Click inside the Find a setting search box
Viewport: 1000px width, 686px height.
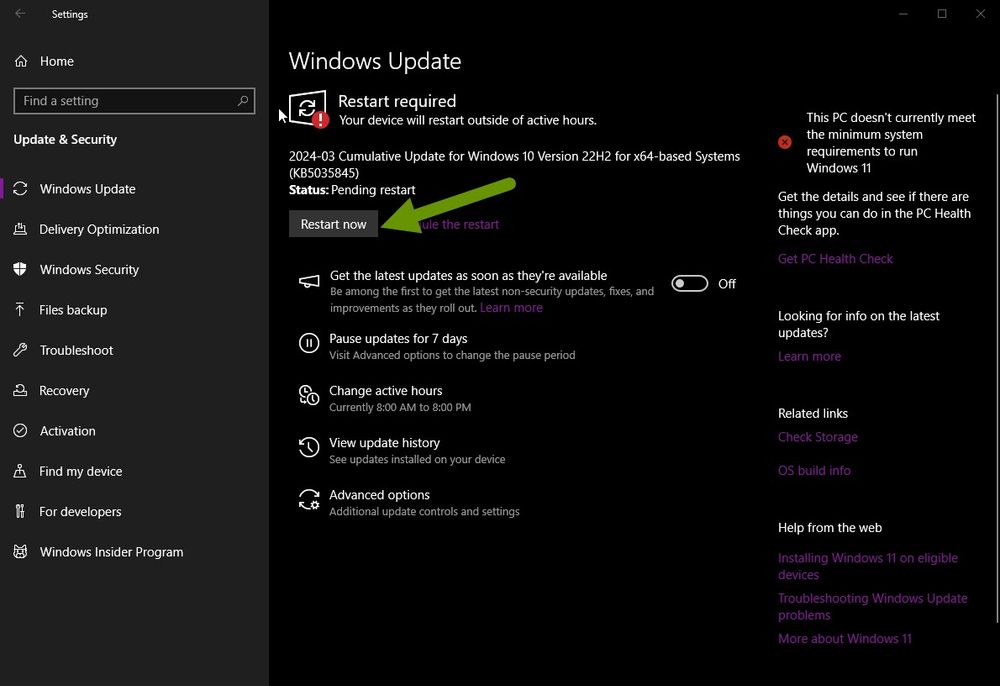click(x=134, y=100)
